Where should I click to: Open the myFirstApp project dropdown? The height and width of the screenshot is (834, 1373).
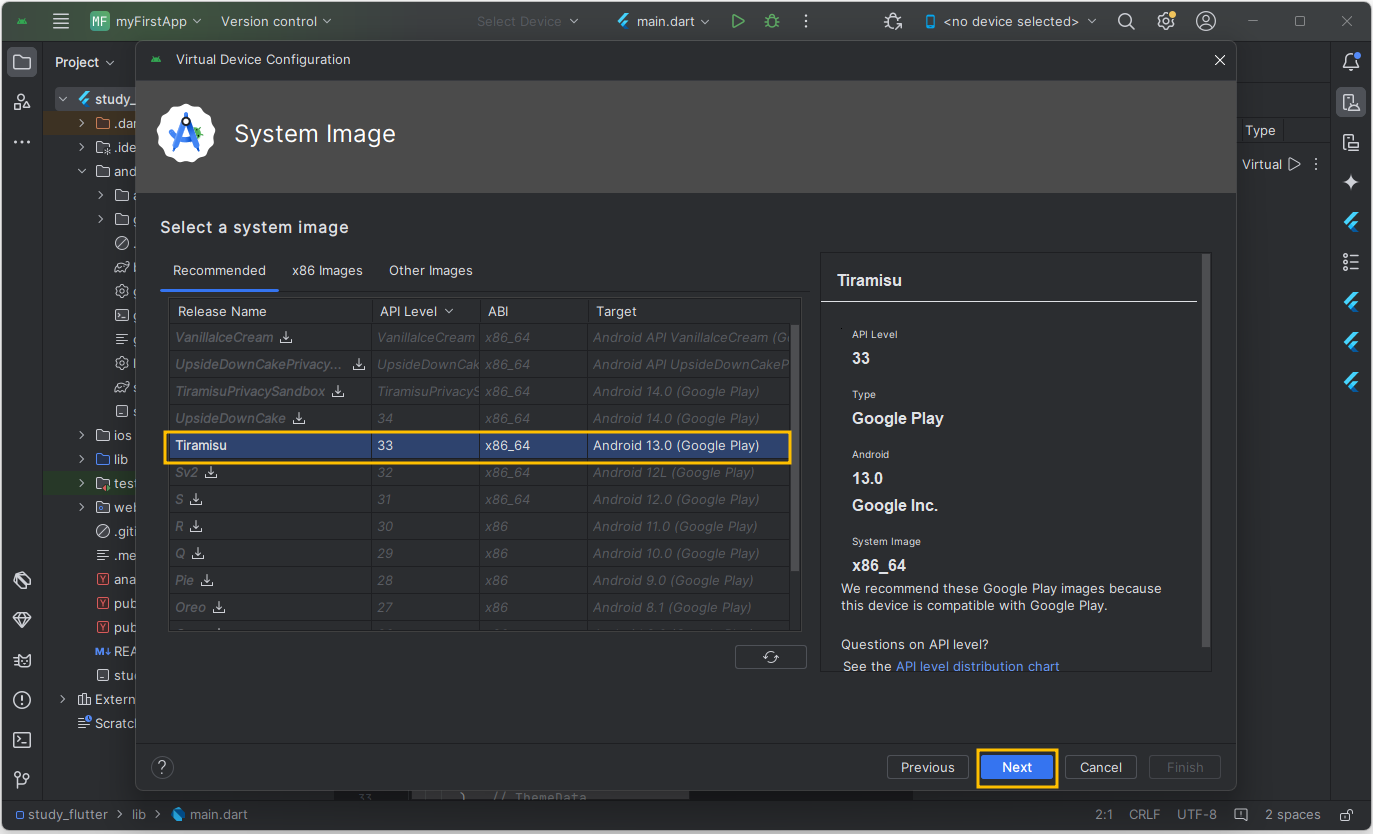145,21
